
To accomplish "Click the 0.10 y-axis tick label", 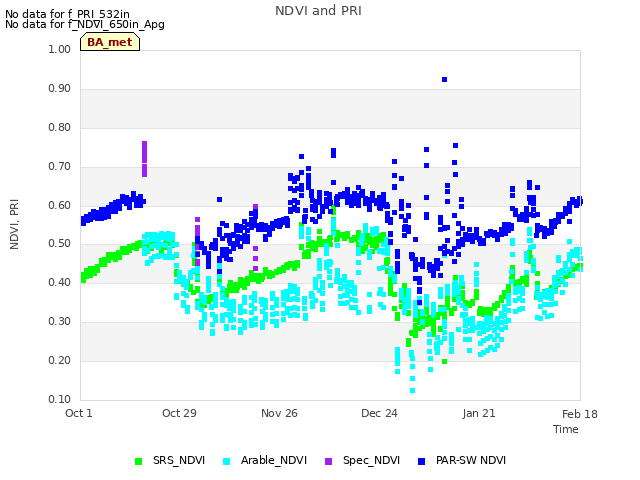I will pyautogui.click(x=60, y=399).
